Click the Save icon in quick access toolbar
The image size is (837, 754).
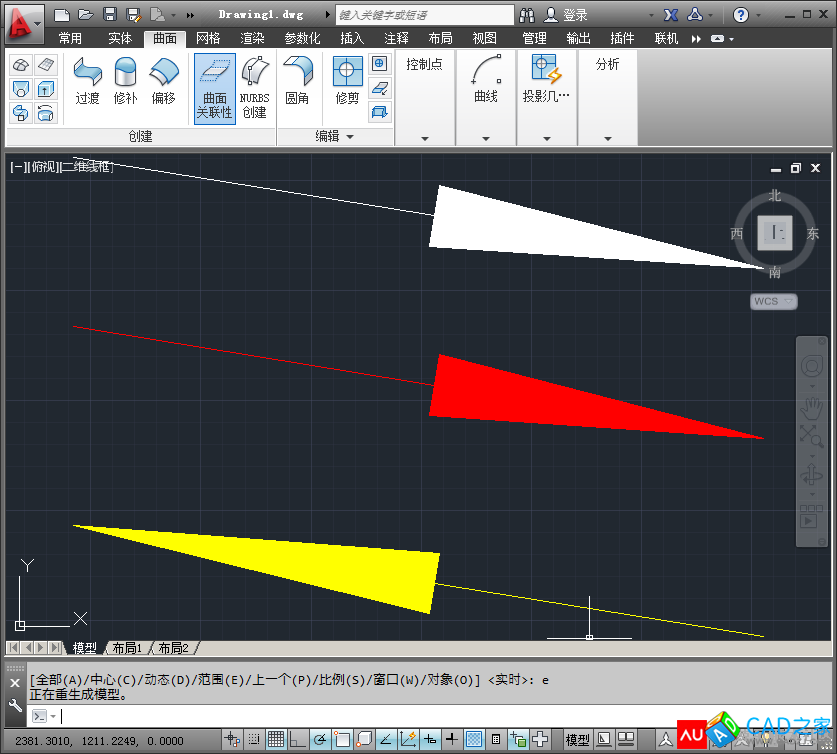pos(109,15)
